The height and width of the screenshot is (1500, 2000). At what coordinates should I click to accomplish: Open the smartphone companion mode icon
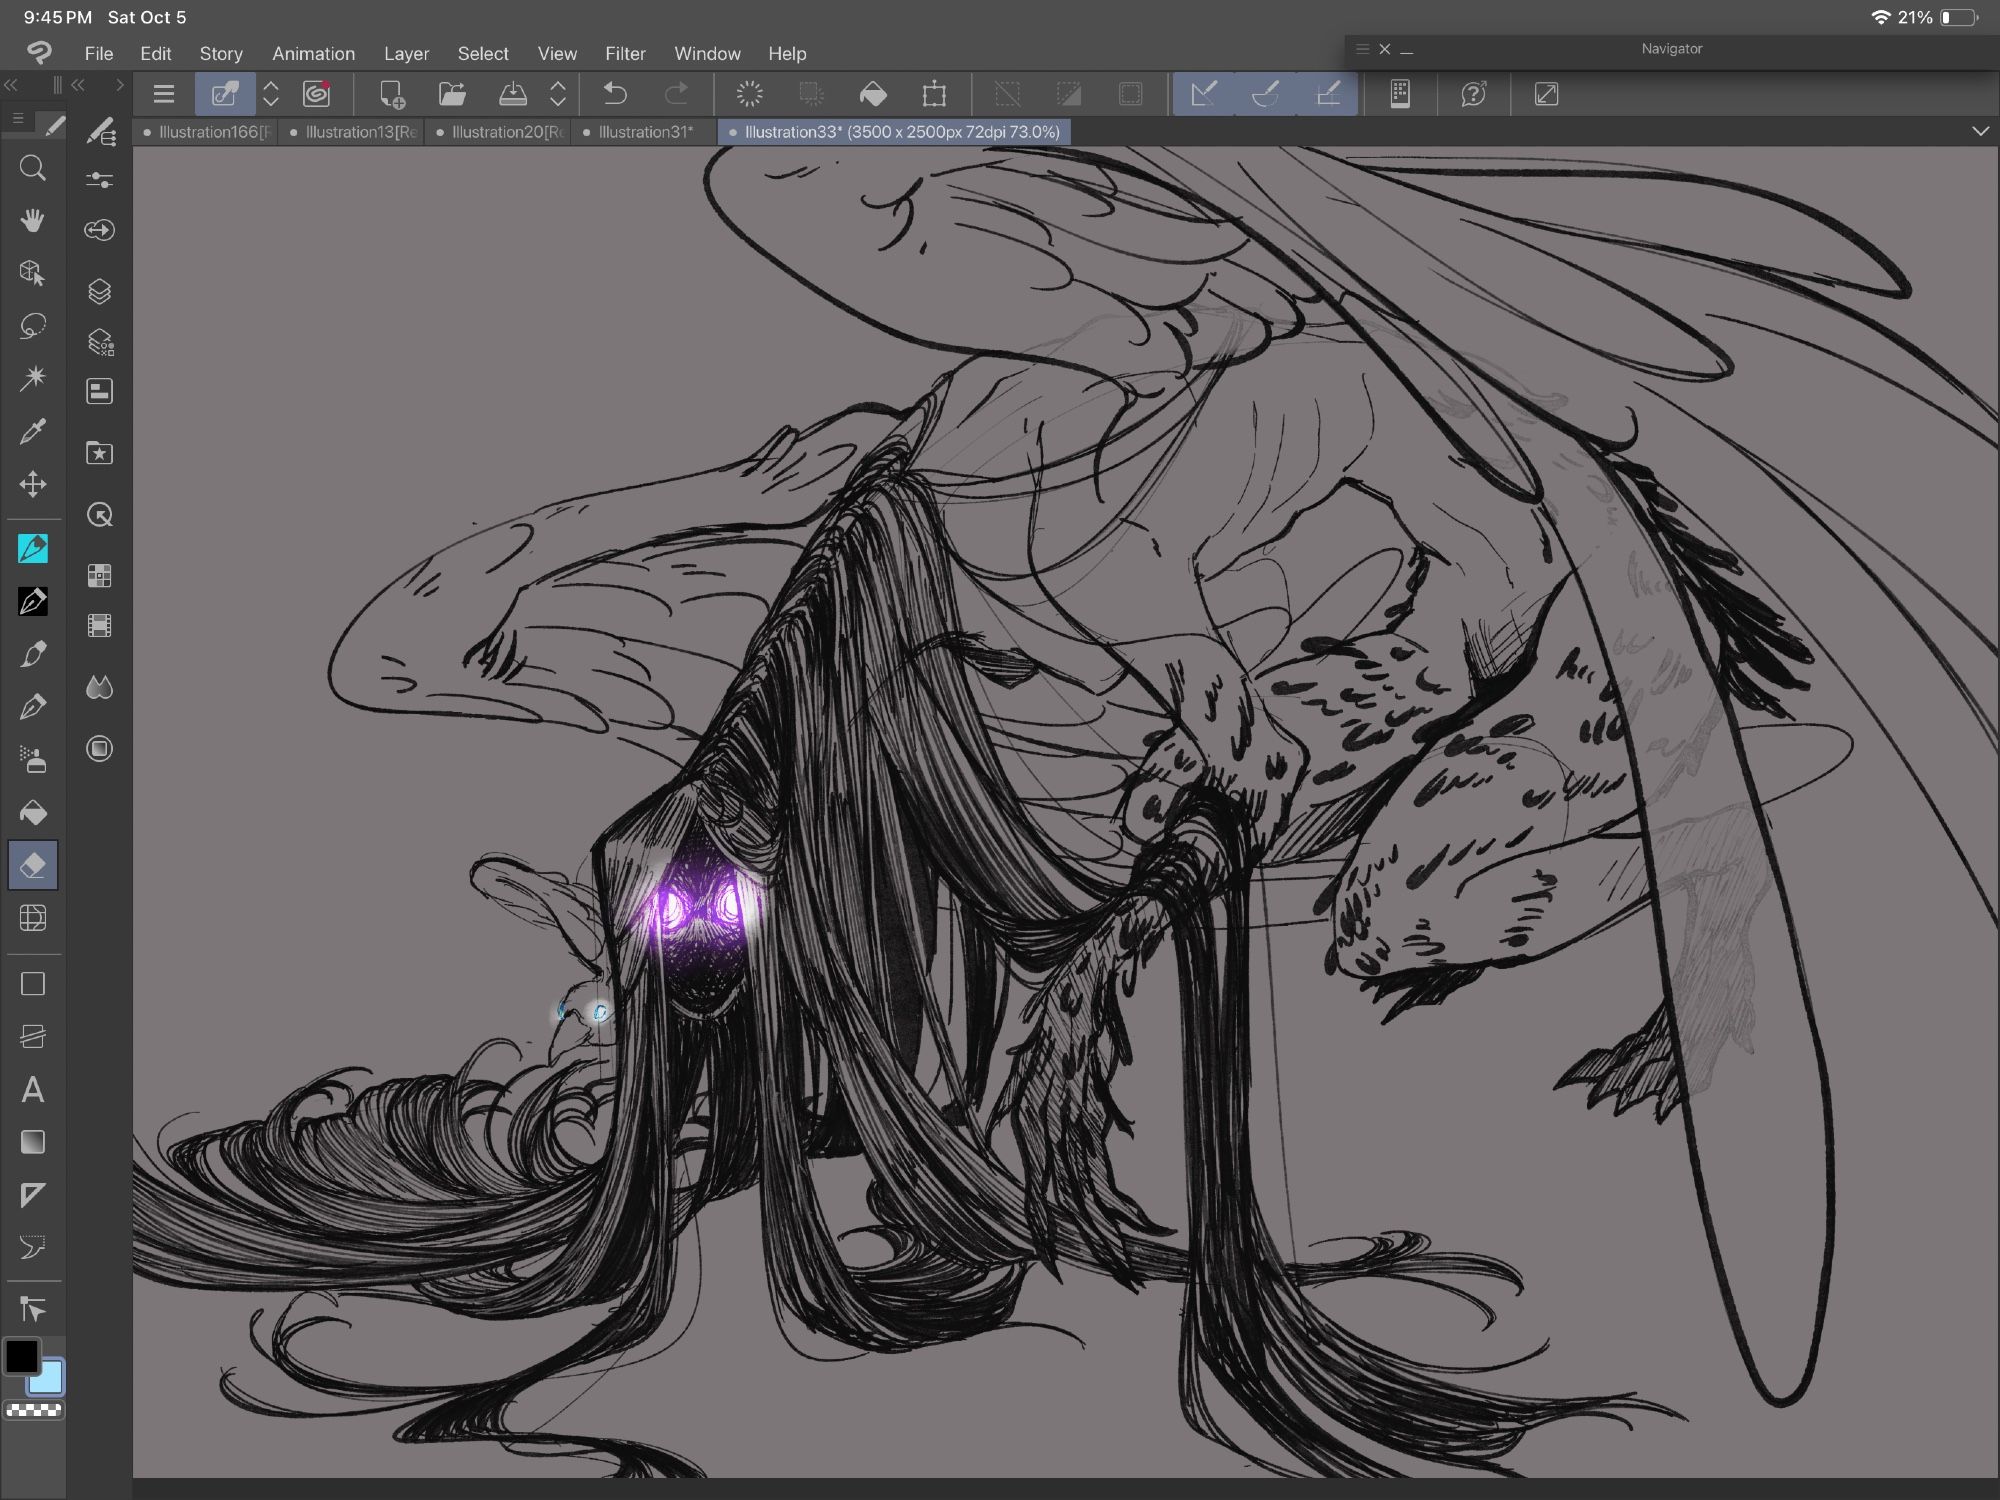[1400, 94]
